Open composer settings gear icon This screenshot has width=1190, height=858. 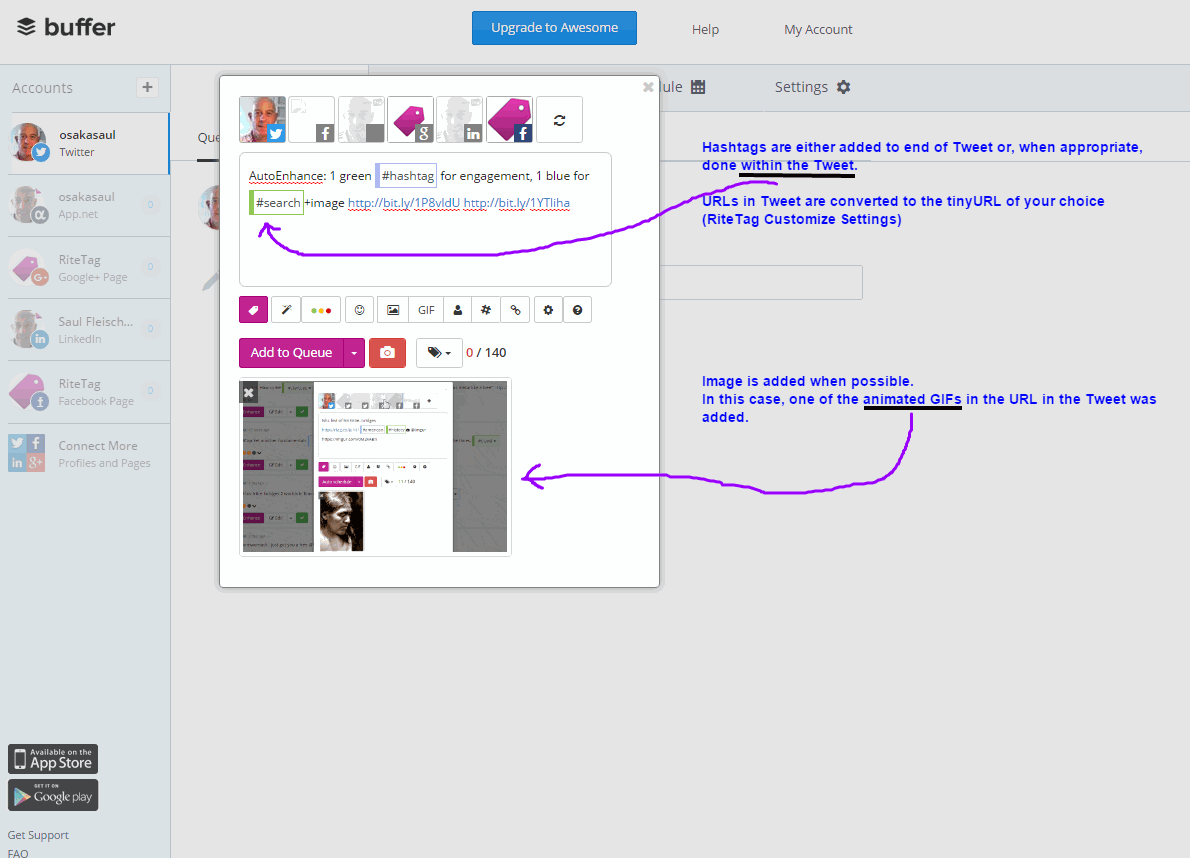click(x=548, y=310)
